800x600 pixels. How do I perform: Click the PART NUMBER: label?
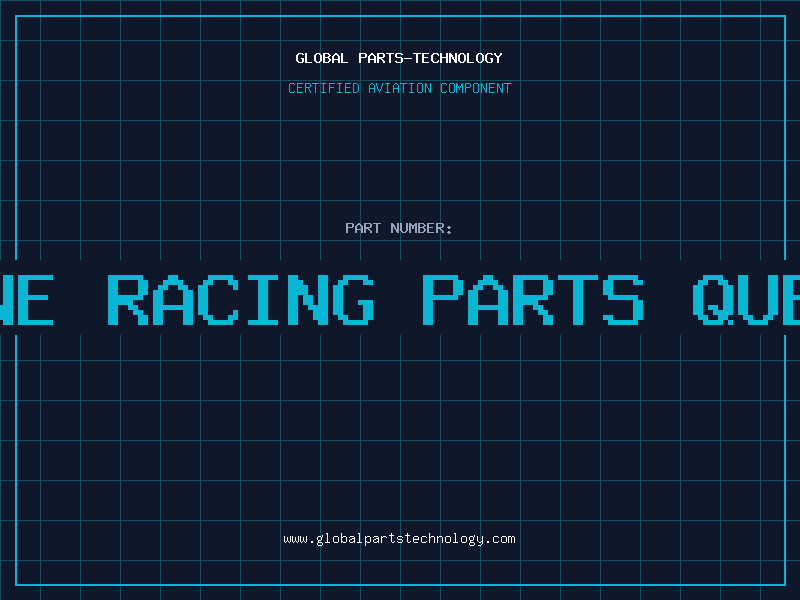point(399,228)
